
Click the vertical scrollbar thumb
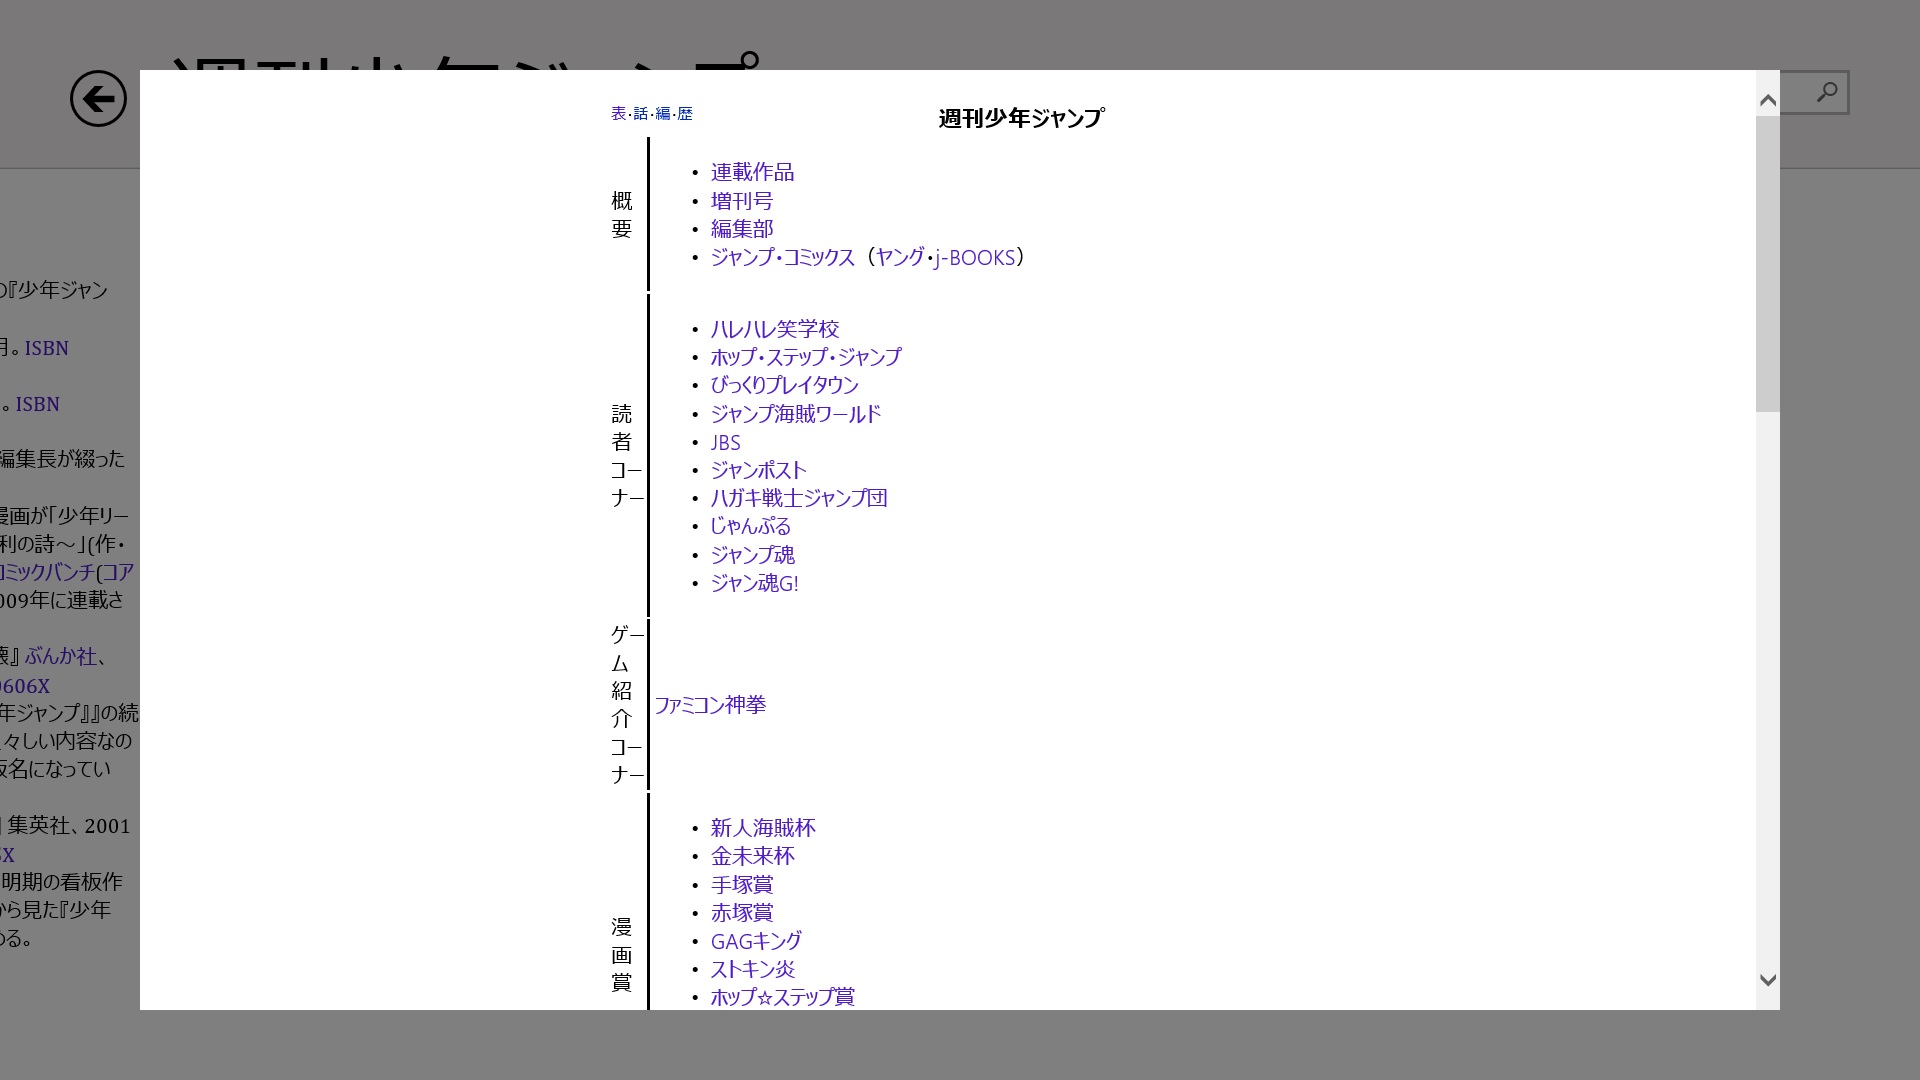coord(1768,264)
